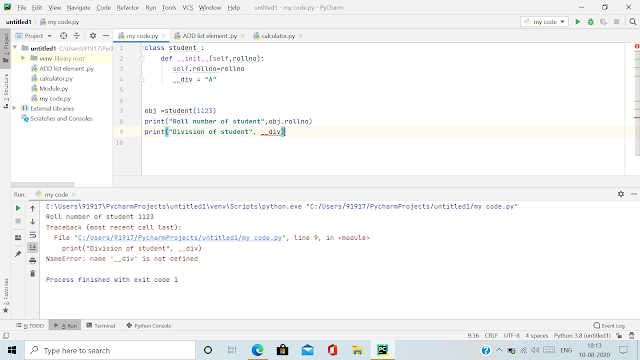The width and height of the screenshot is (640, 360).
Task: Print the run console output
Action: tap(33, 260)
